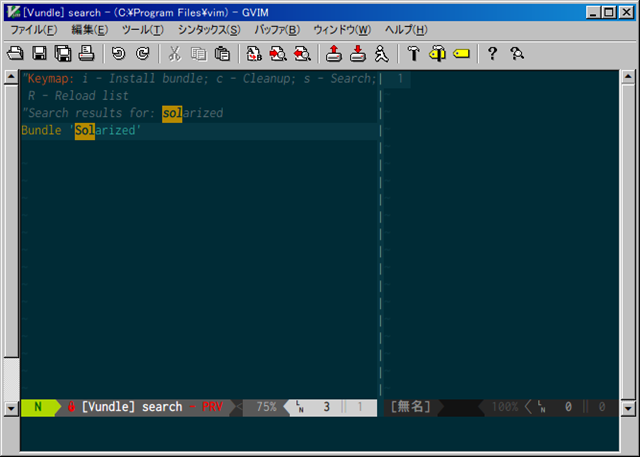Click the Load session icon
Image resolution: width=640 pixels, height=457 pixels.
coord(334,53)
